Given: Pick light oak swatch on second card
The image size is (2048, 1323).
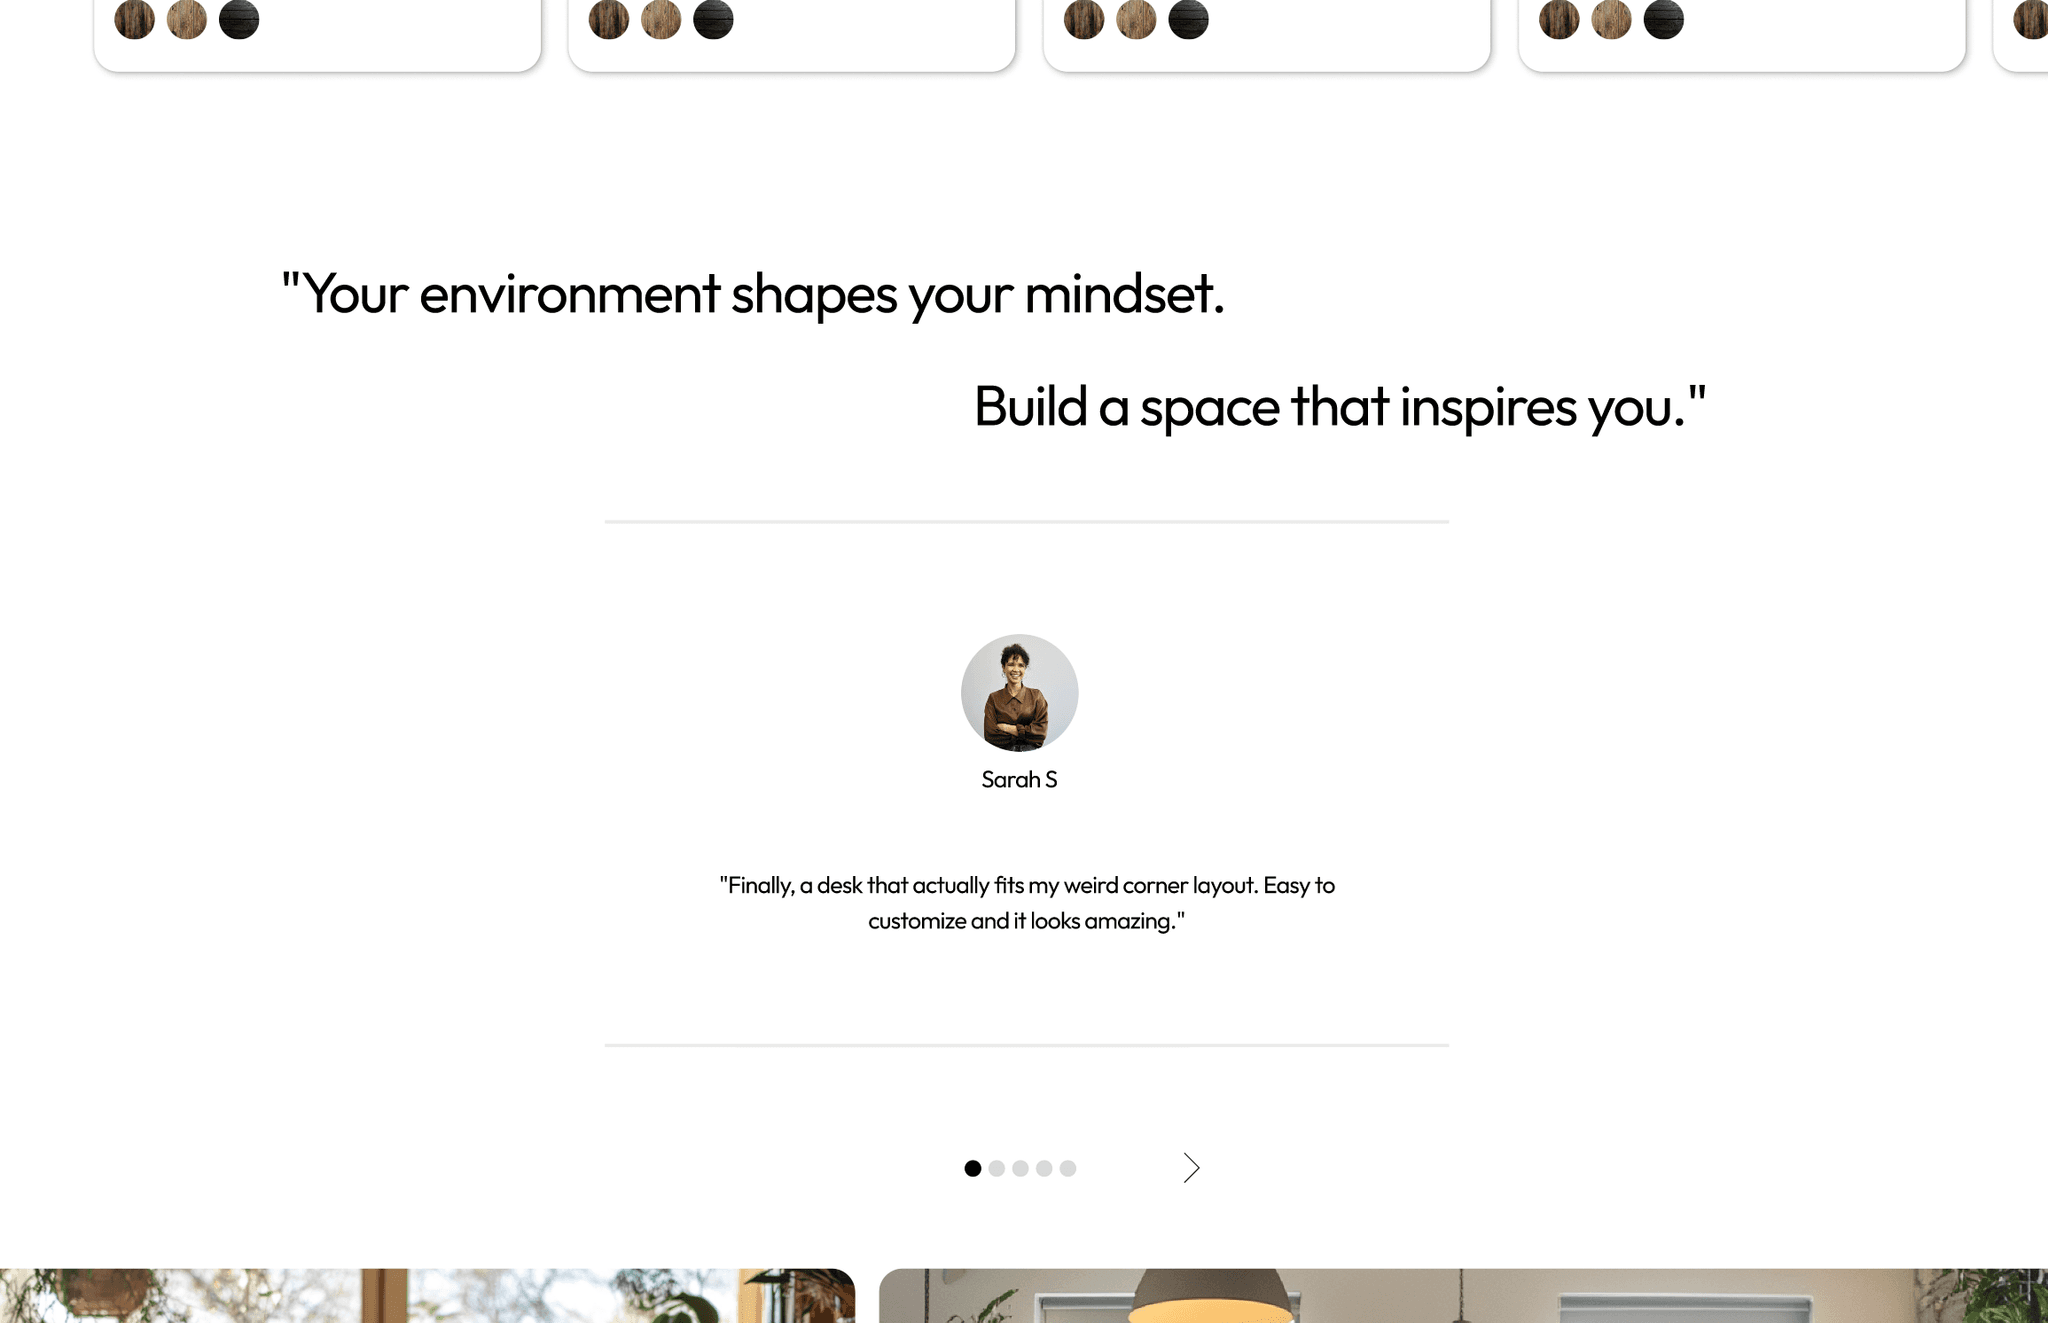Looking at the screenshot, I should click(661, 19).
